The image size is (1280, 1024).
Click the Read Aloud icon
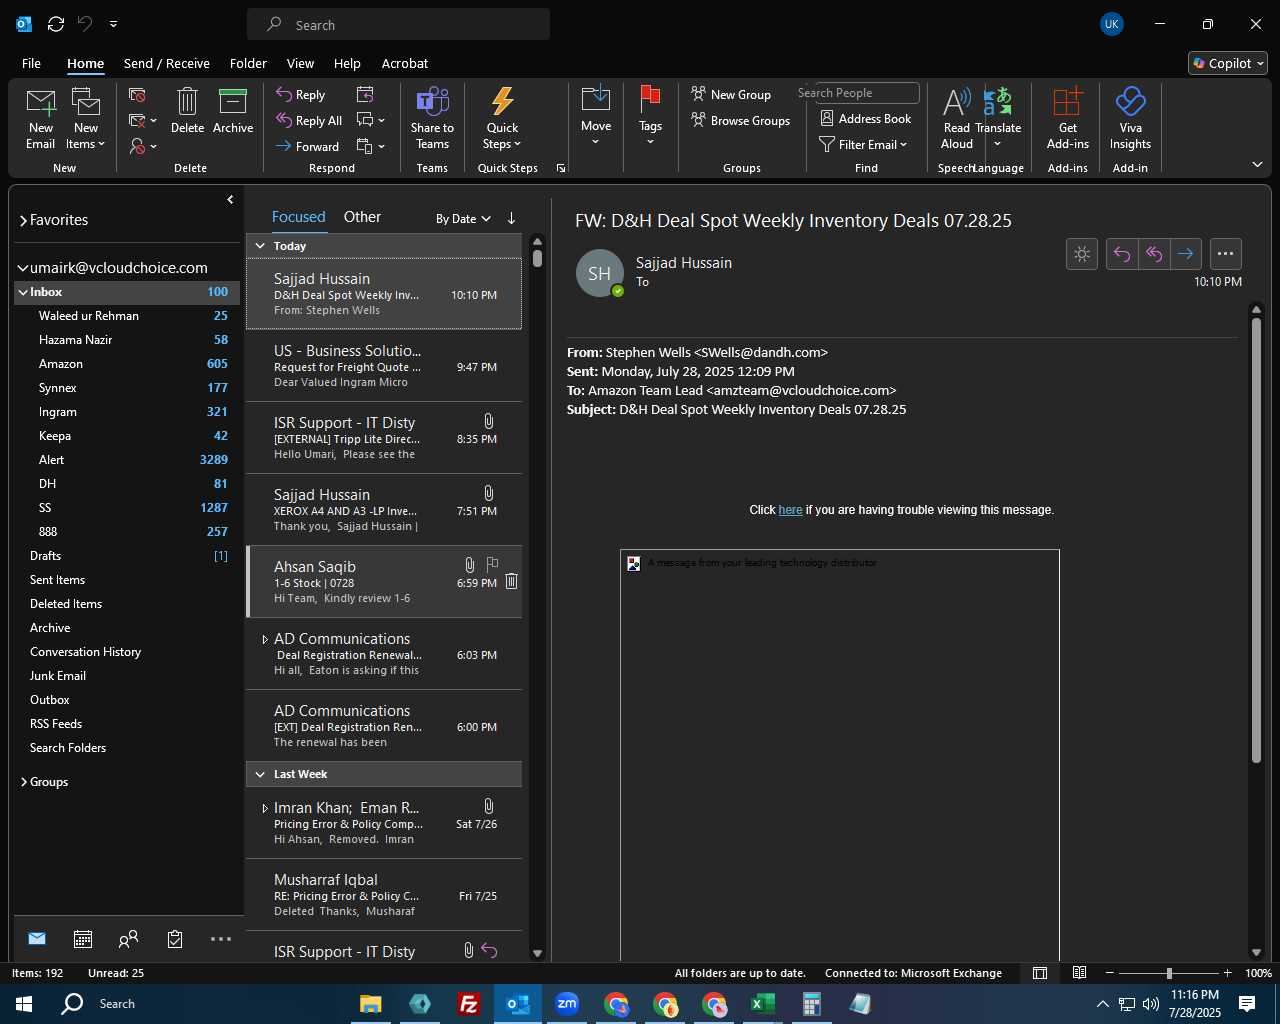pos(956,102)
